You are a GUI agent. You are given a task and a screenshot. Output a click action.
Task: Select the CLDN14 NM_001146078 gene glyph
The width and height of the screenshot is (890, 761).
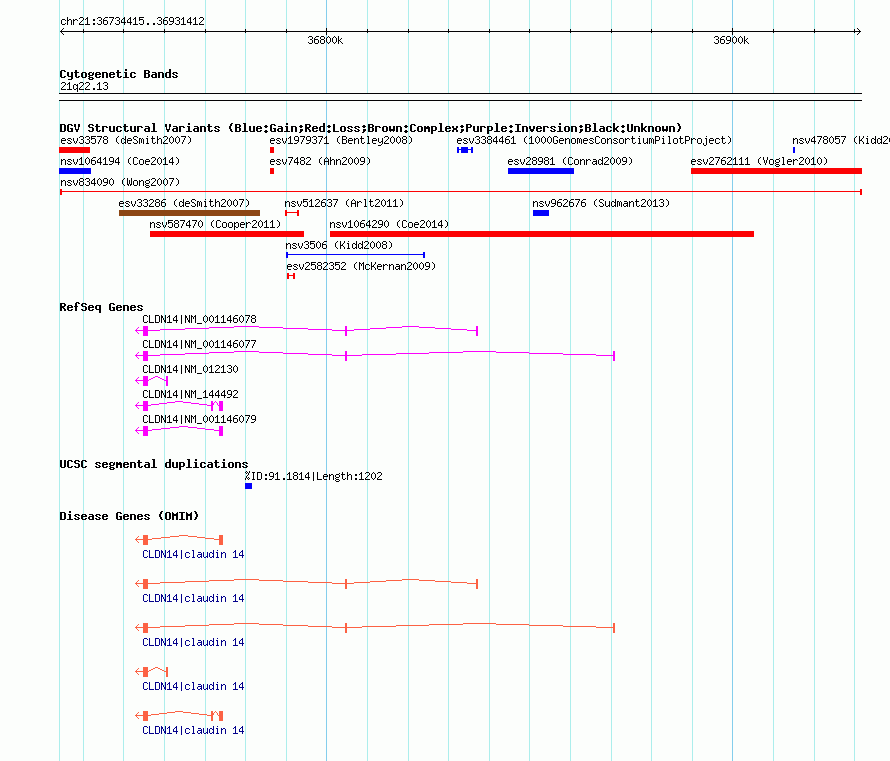pos(307,330)
